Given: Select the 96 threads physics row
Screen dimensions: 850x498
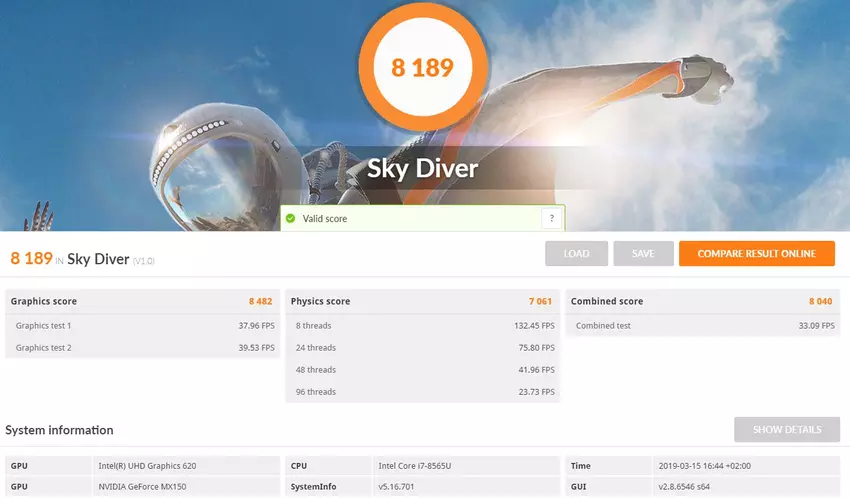Looking at the screenshot, I should tap(422, 392).
